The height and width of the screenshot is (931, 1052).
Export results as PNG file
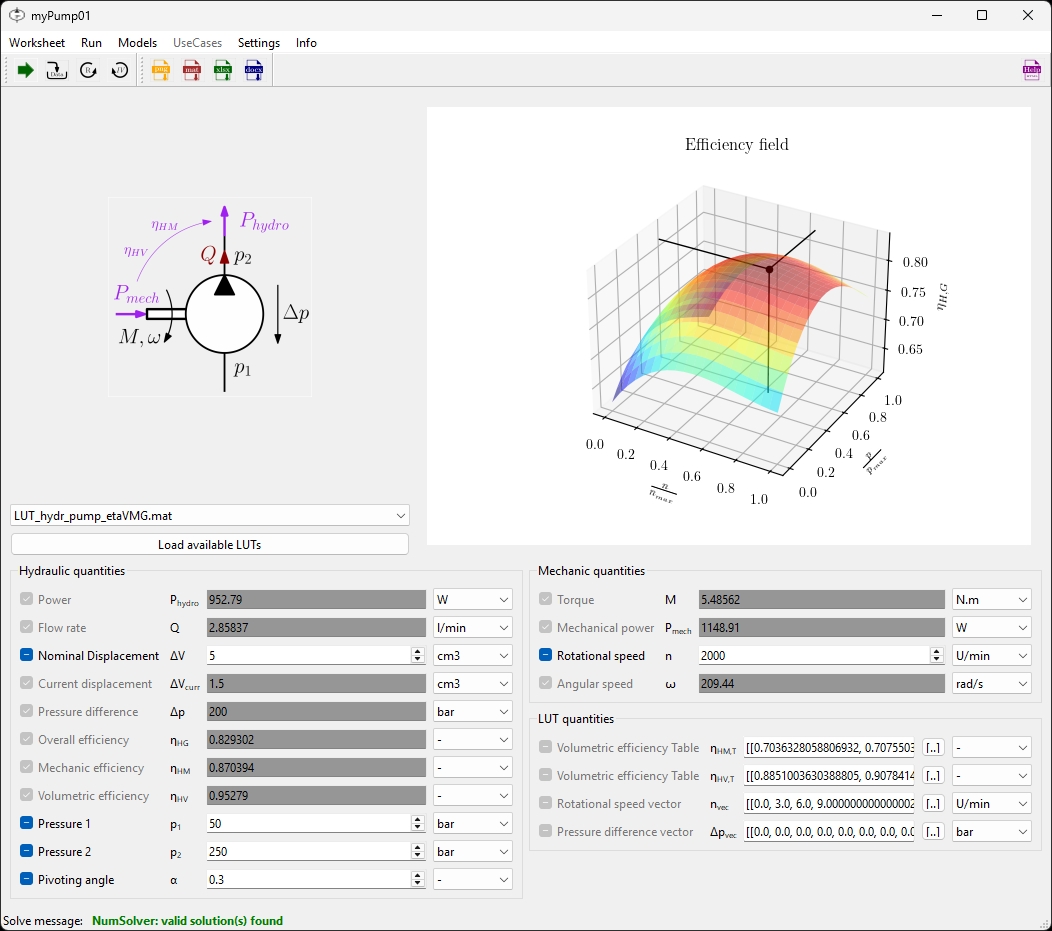pos(160,70)
